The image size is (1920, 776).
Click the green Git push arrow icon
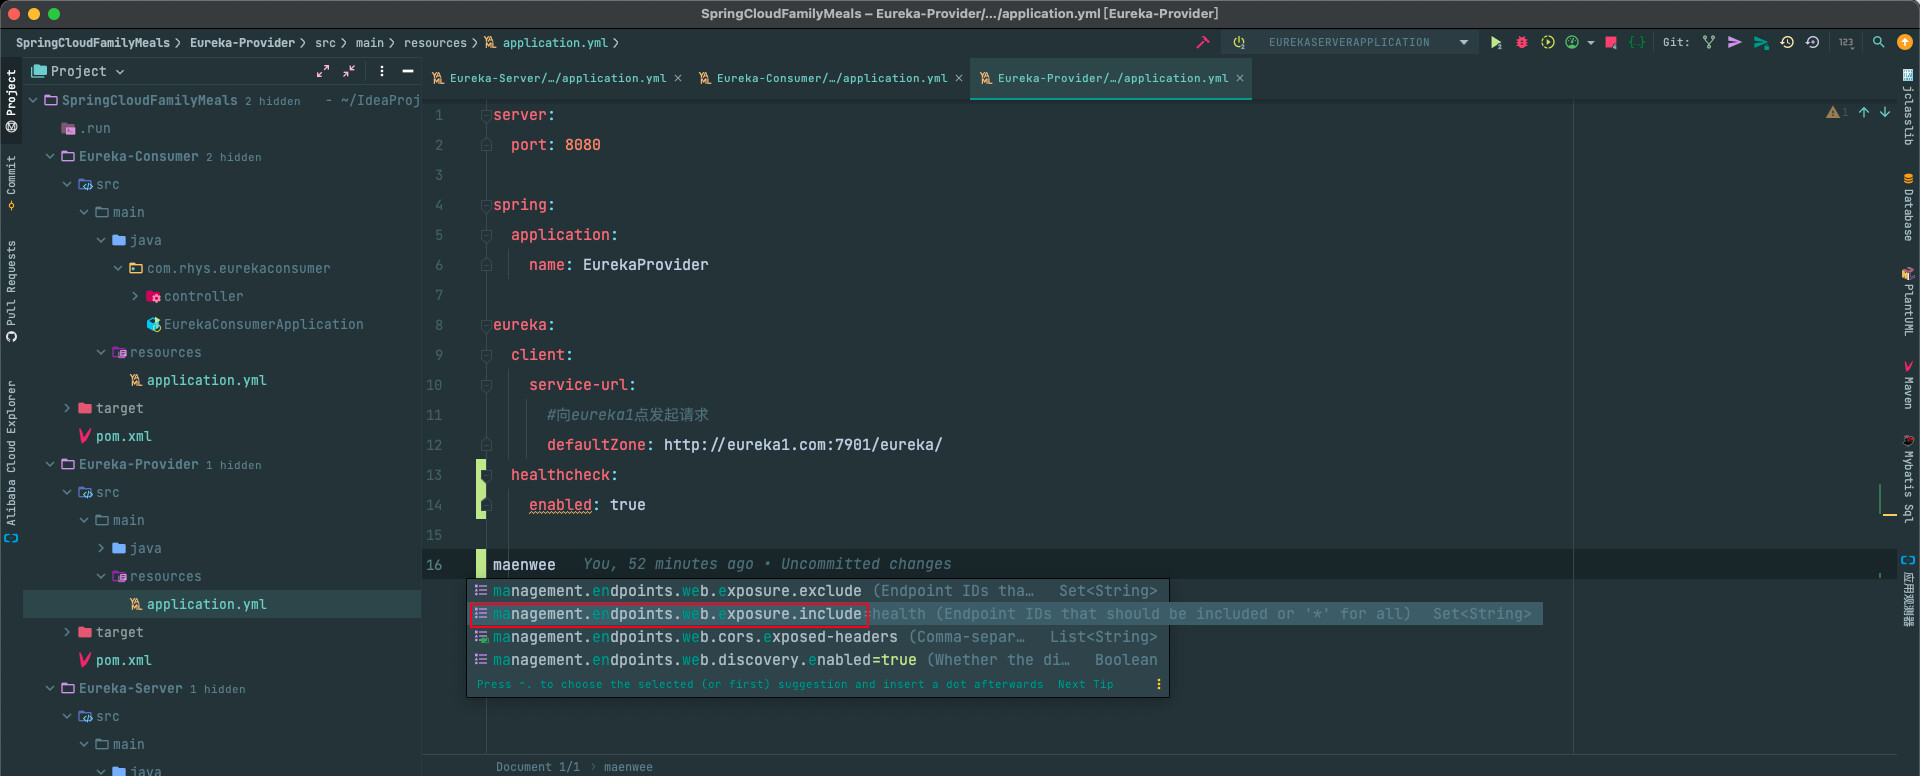[1761, 42]
